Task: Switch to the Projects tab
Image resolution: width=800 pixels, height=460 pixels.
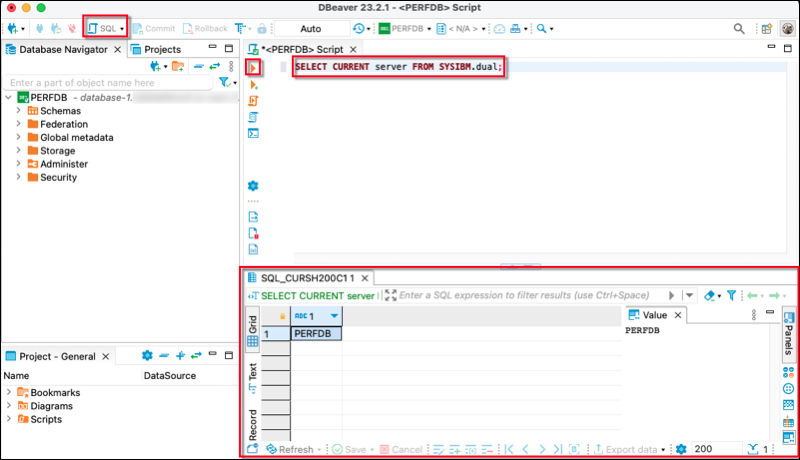Action: [x=162, y=49]
